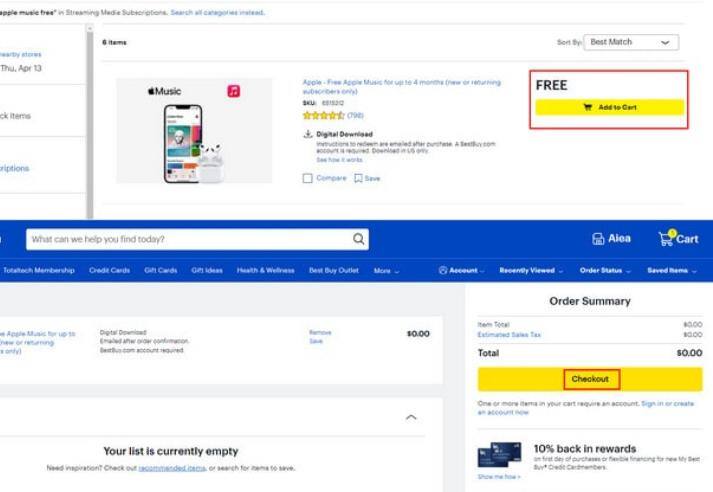Click the credit cards rewards image
Screen dimensions: 713x492
coord(500,454)
